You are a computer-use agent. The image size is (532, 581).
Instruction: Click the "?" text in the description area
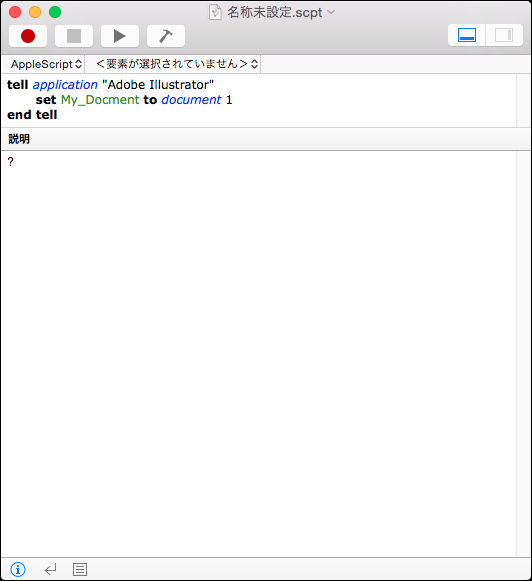pyautogui.click(x=10, y=162)
